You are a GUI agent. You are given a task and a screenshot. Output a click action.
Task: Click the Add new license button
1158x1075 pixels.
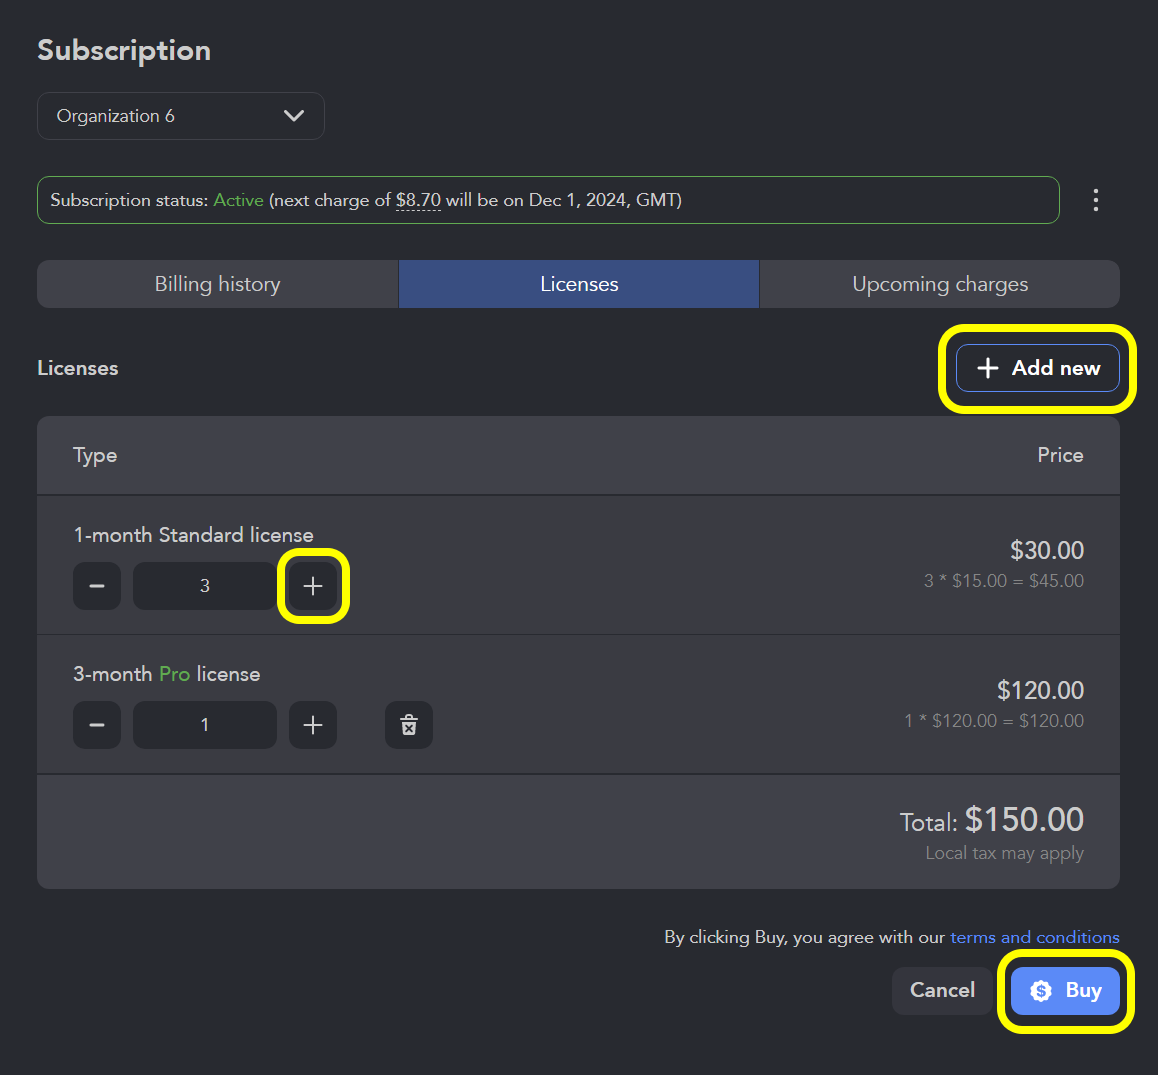click(x=1037, y=368)
